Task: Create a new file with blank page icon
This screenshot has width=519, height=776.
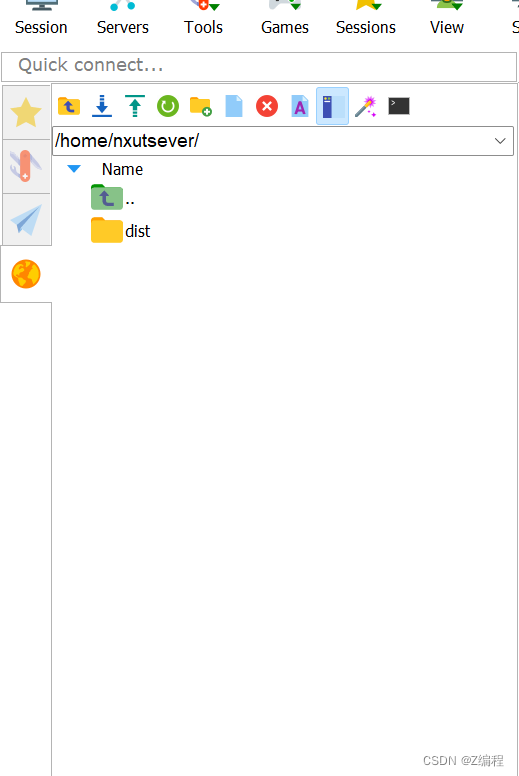Action: coord(234,106)
